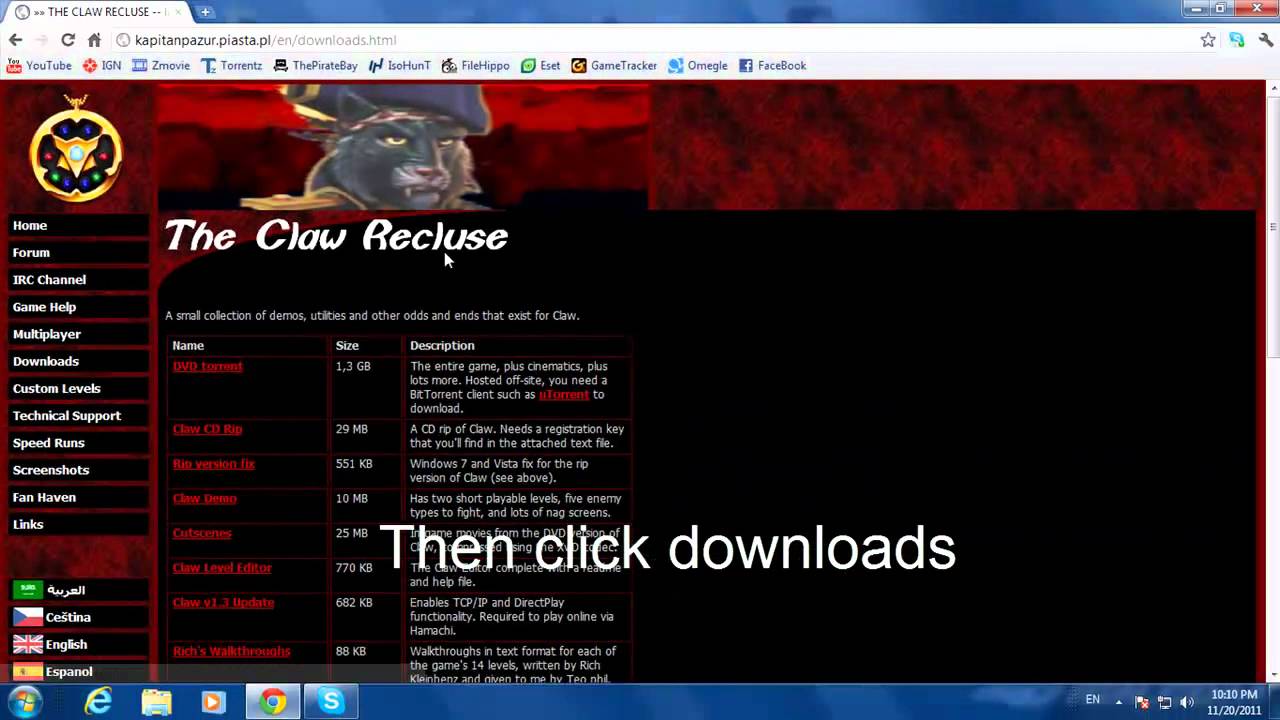Open the network tray icon
The width and height of the screenshot is (1280, 720).
(1164, 702)
